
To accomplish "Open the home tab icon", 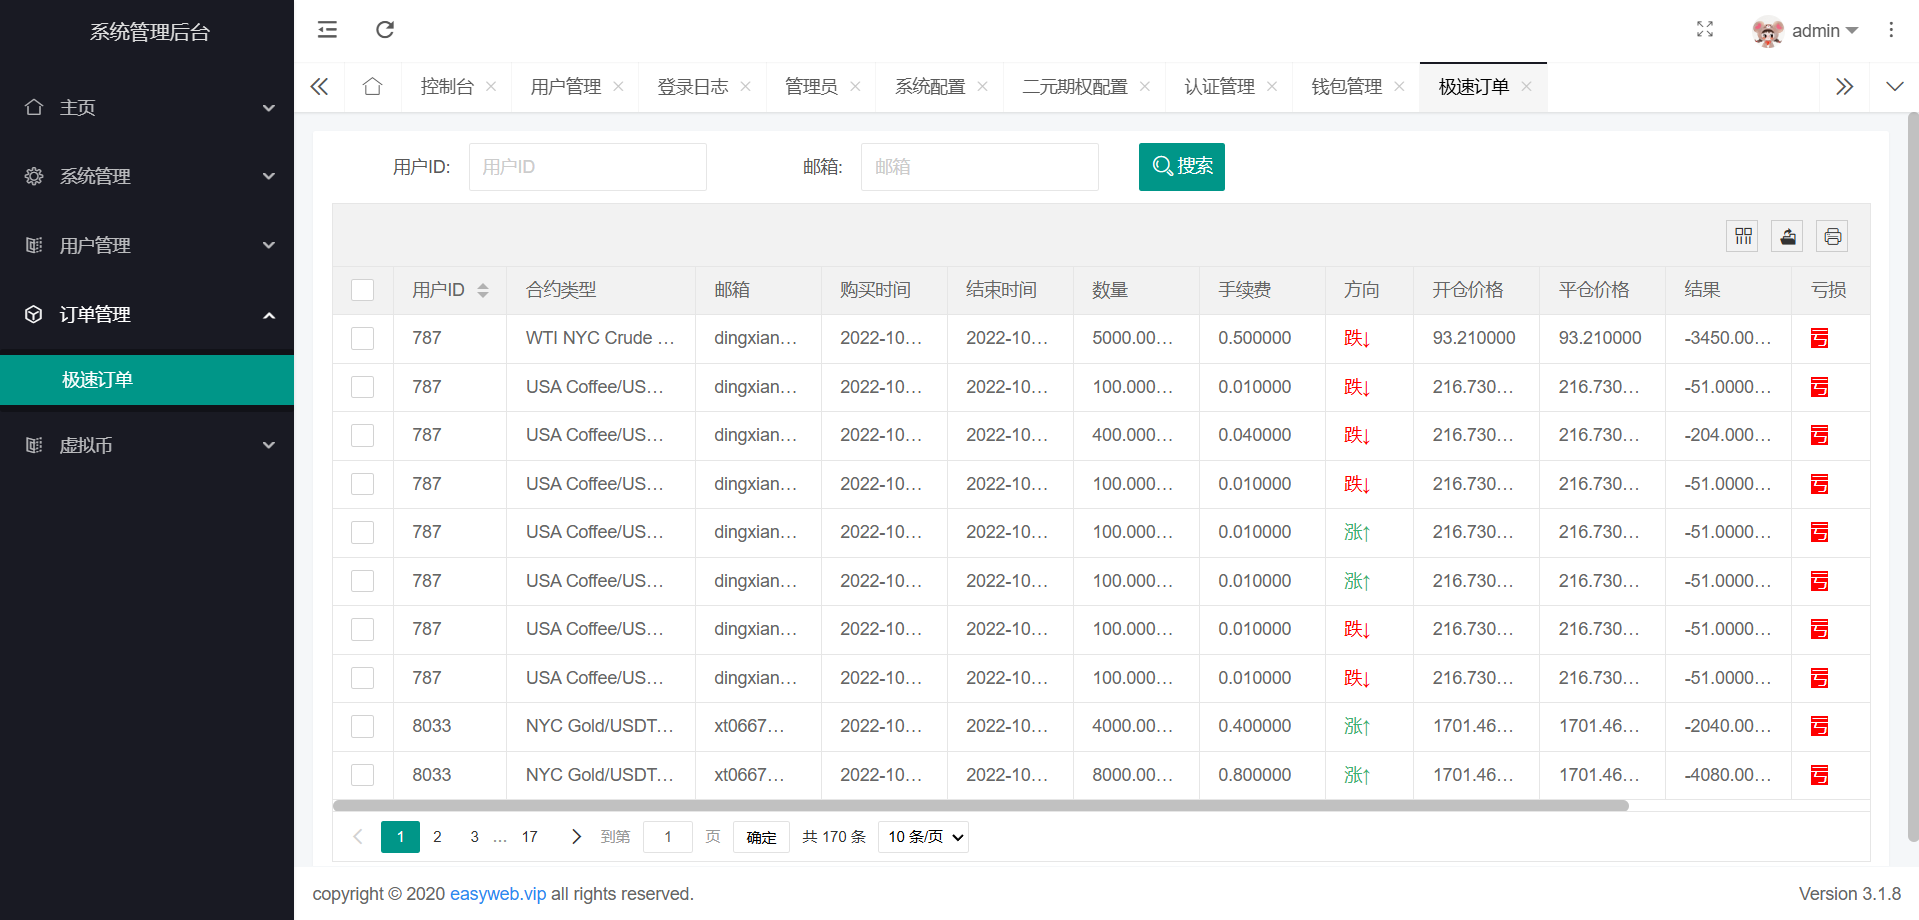I will [x=372, y=87].
